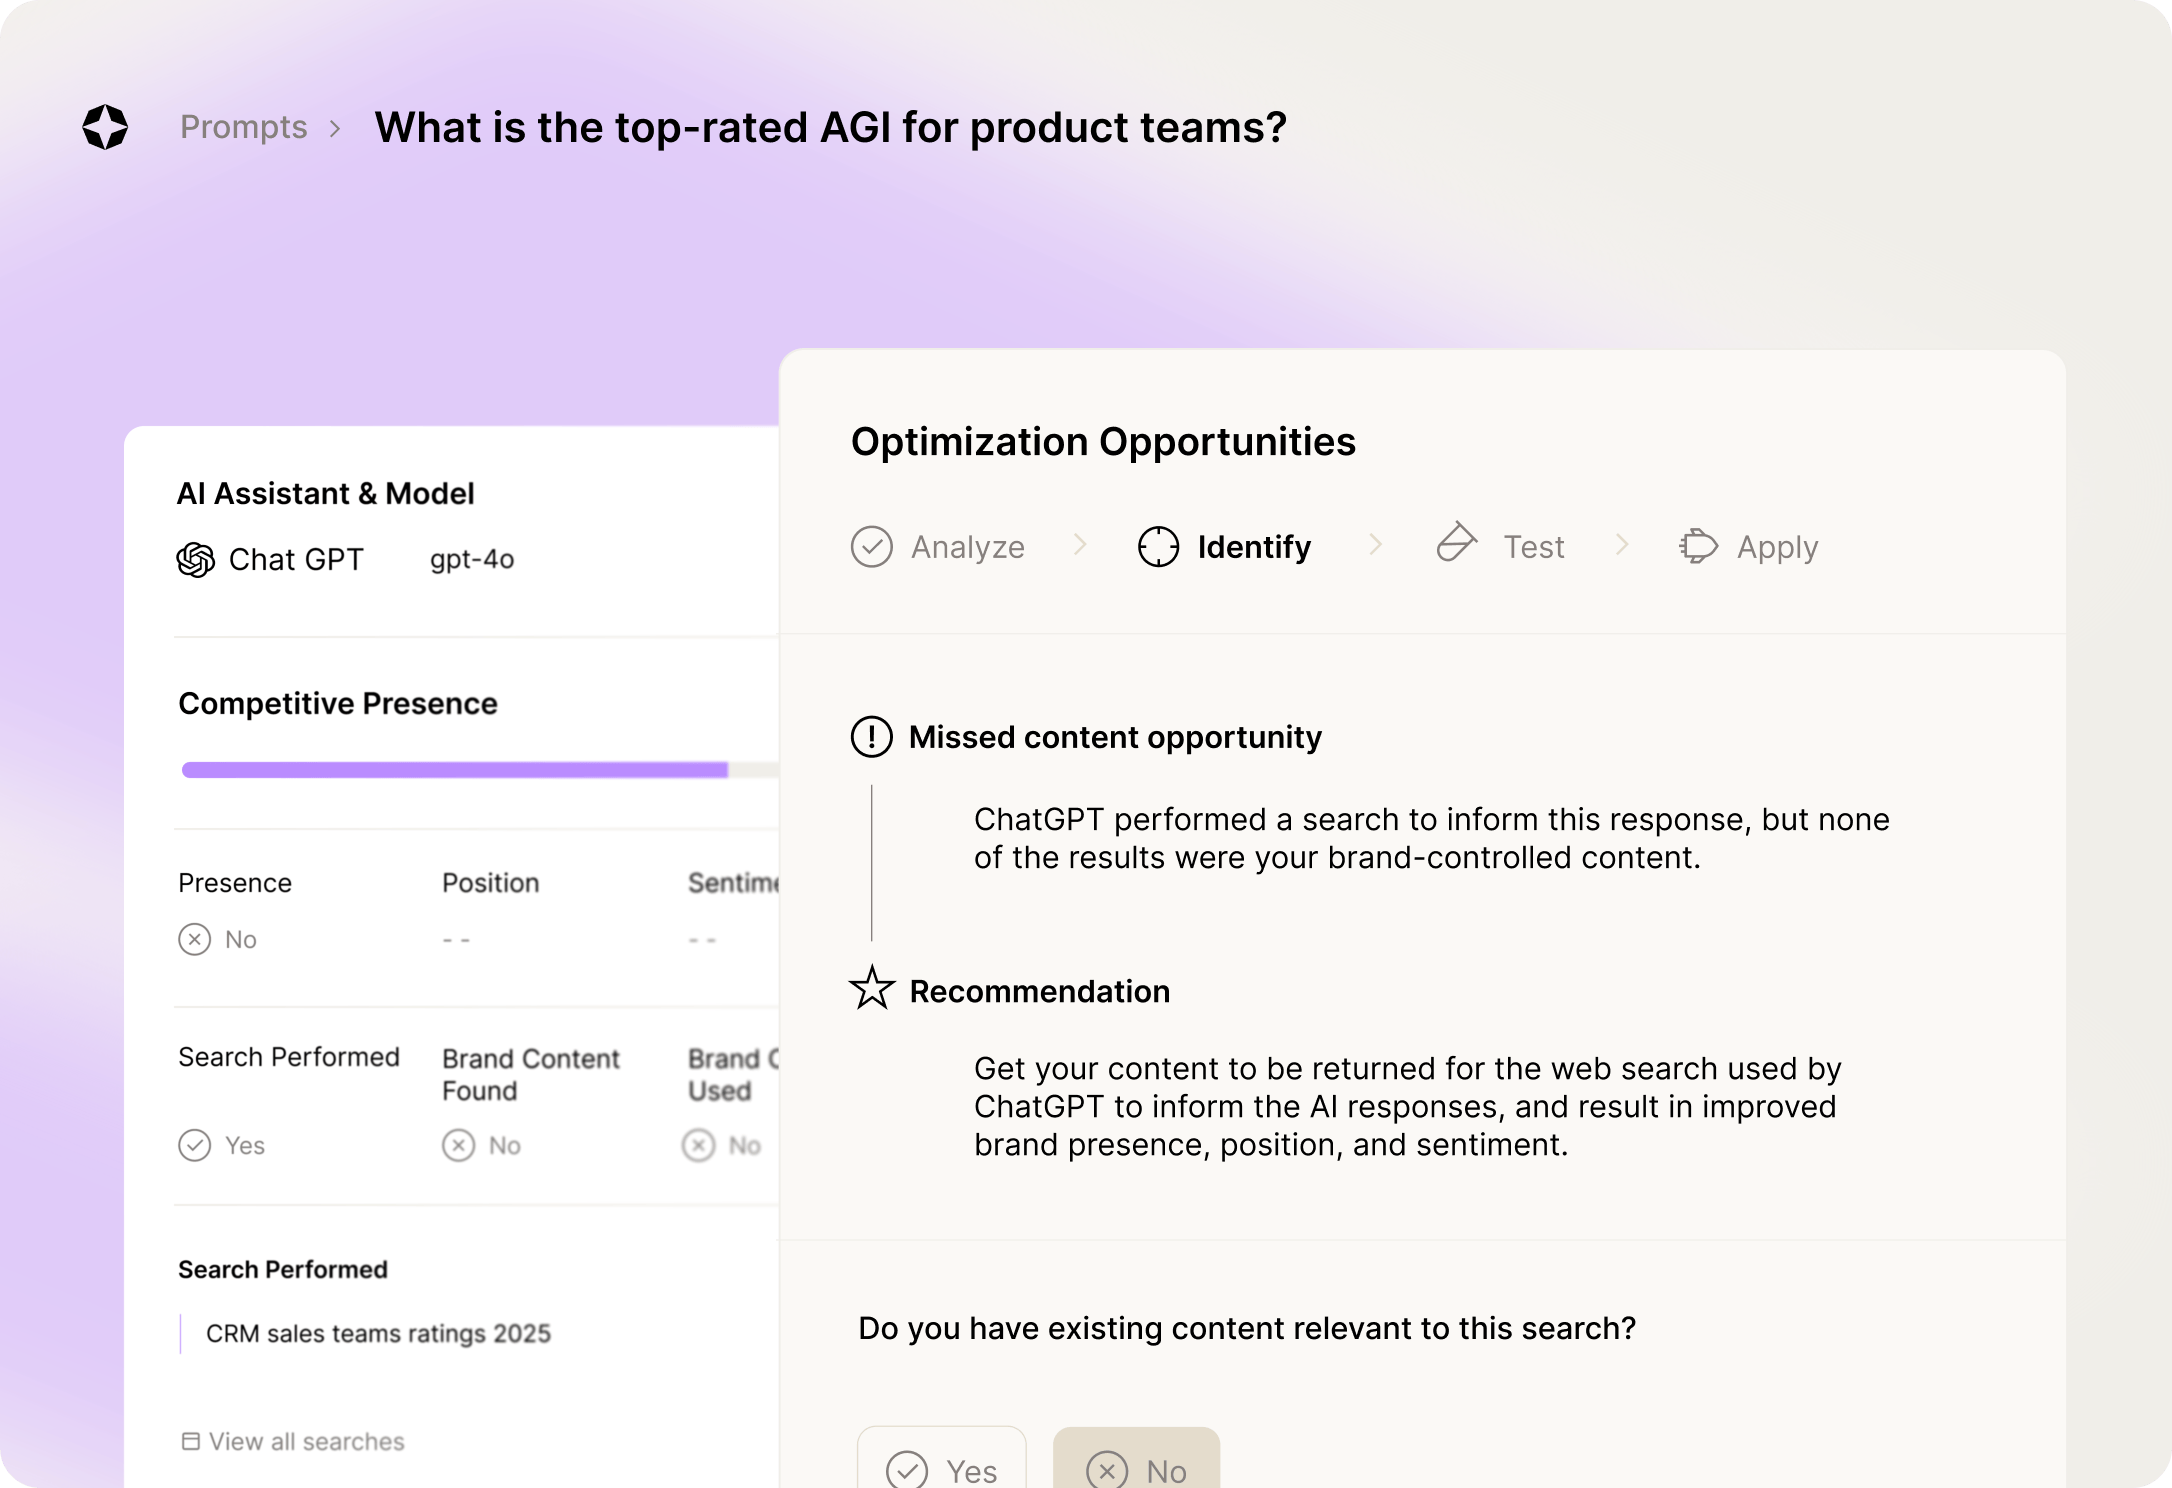This screenshot has height=1488, width=2172.
Task: Click the Test flask step icon
Action: pos(1456,542)
